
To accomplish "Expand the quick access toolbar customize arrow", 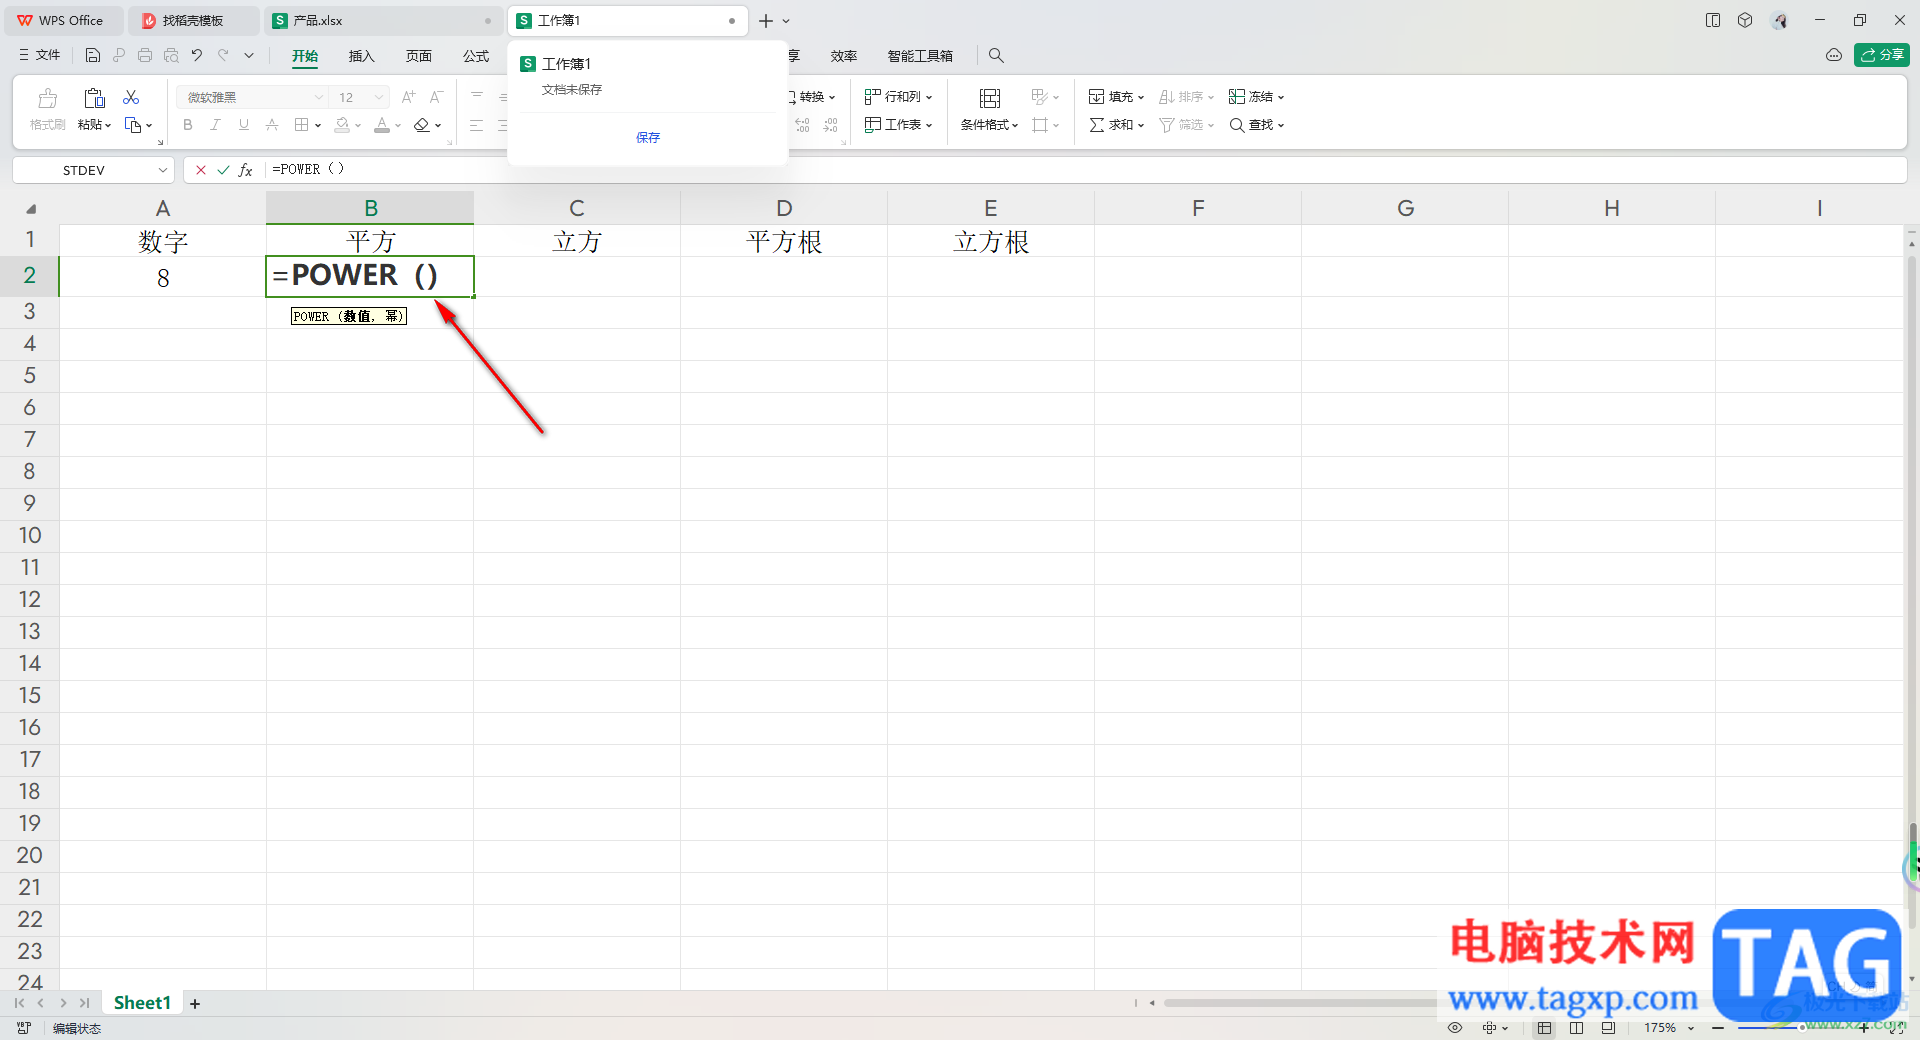I will pos(249,56).
